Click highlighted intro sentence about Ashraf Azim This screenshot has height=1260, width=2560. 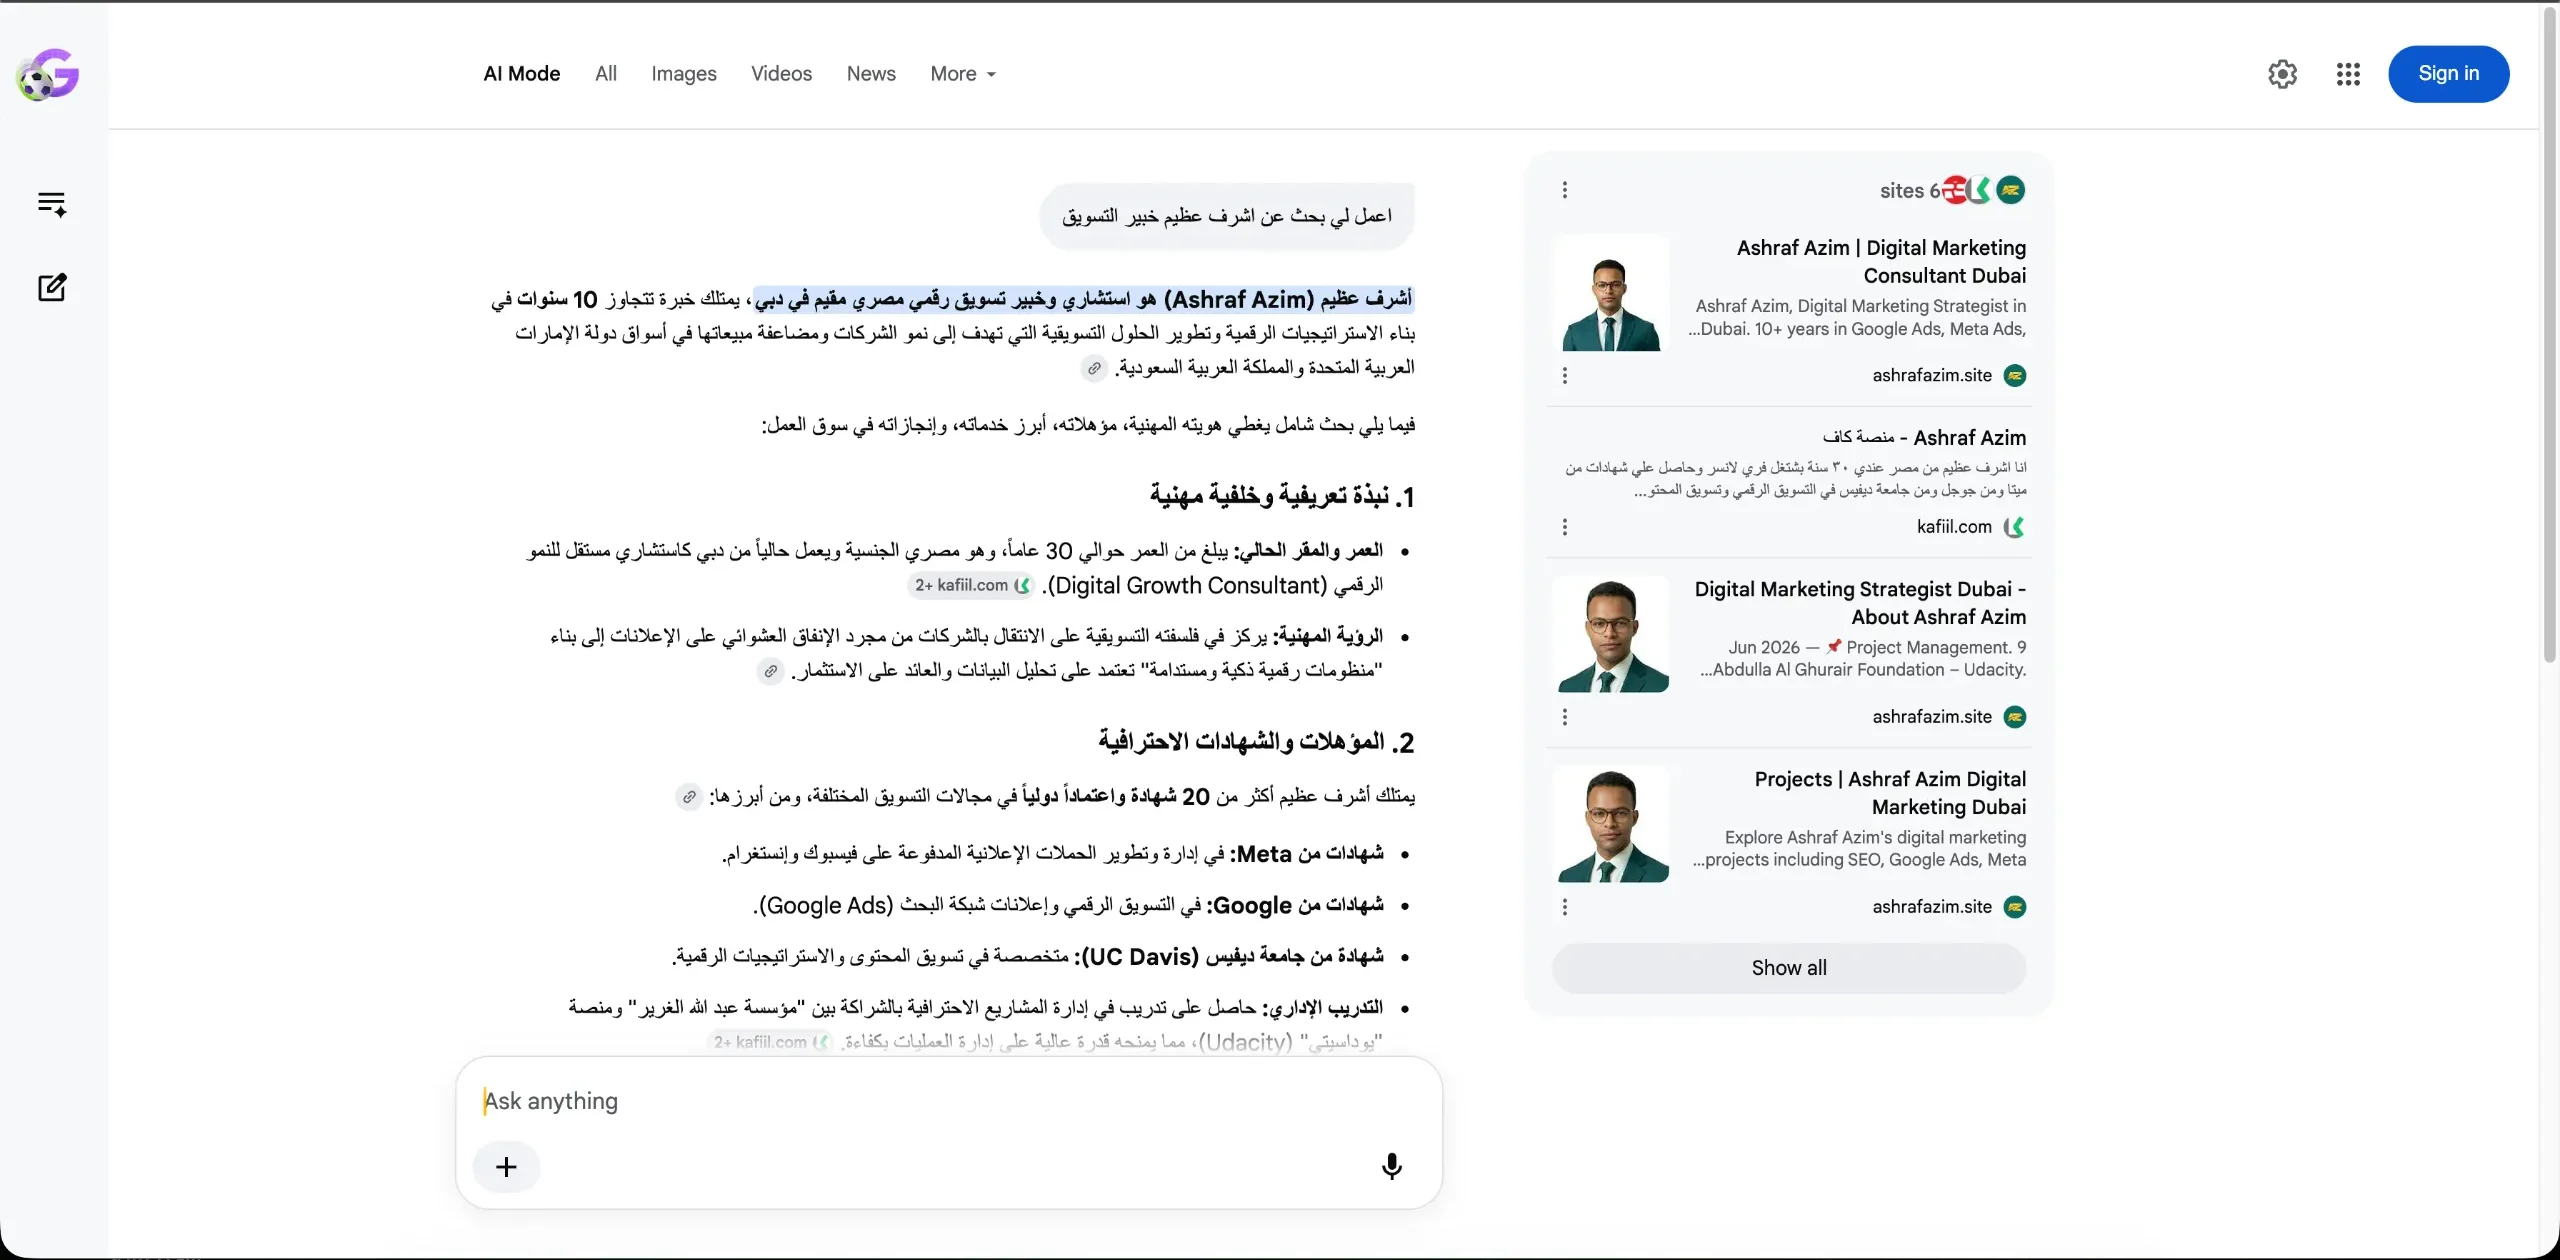(1083, 299)
